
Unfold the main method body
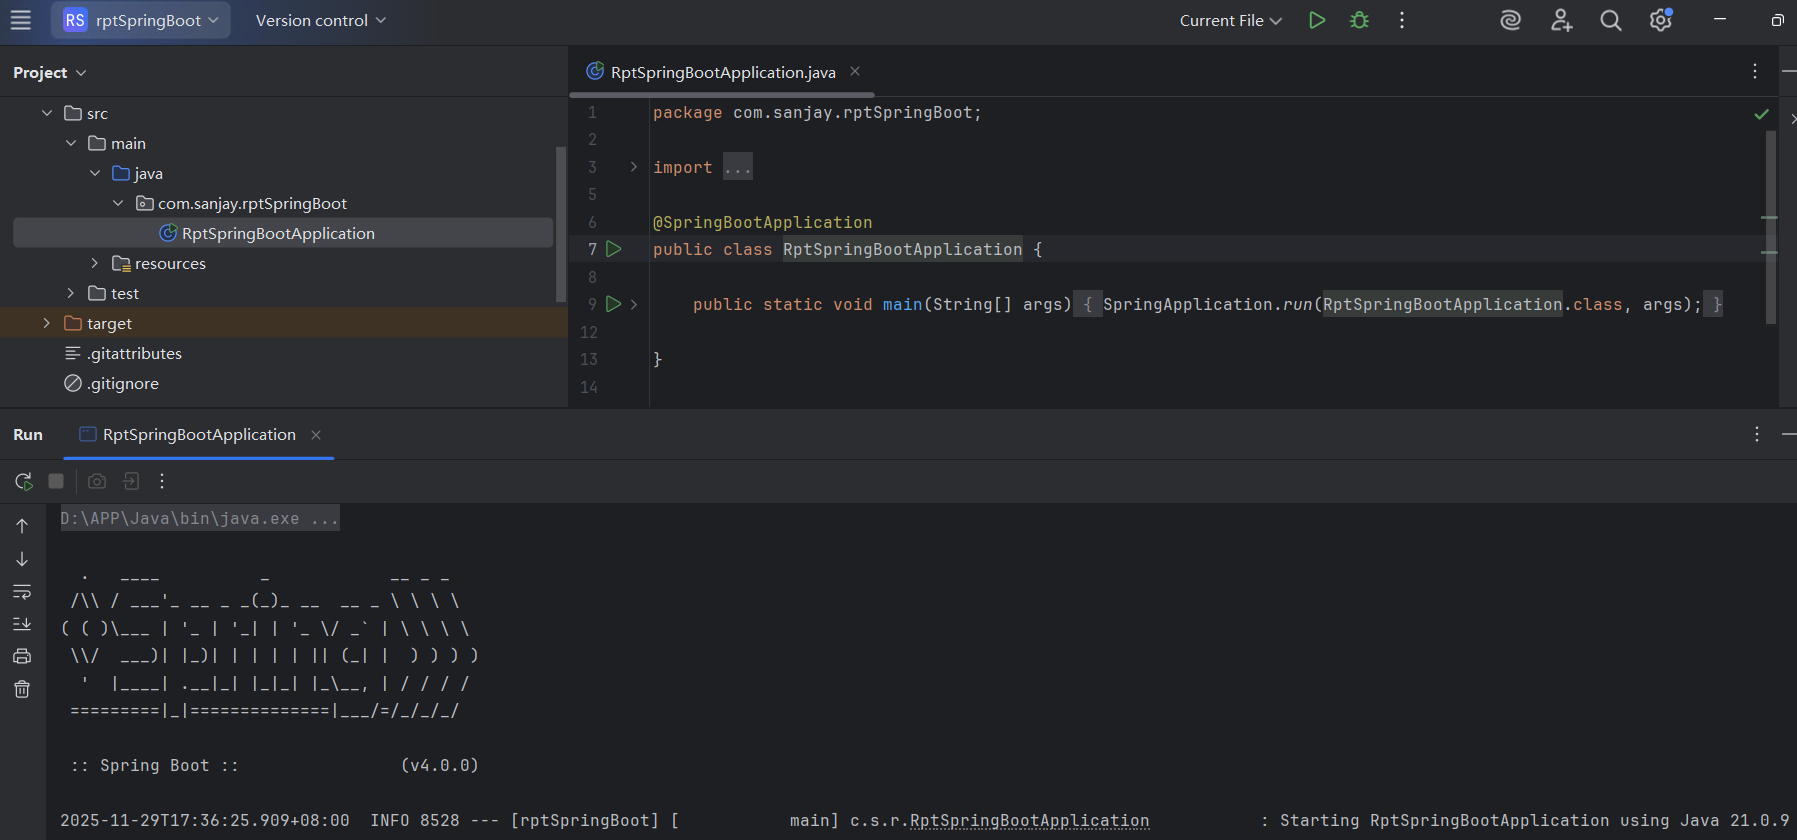coord(634,304)
